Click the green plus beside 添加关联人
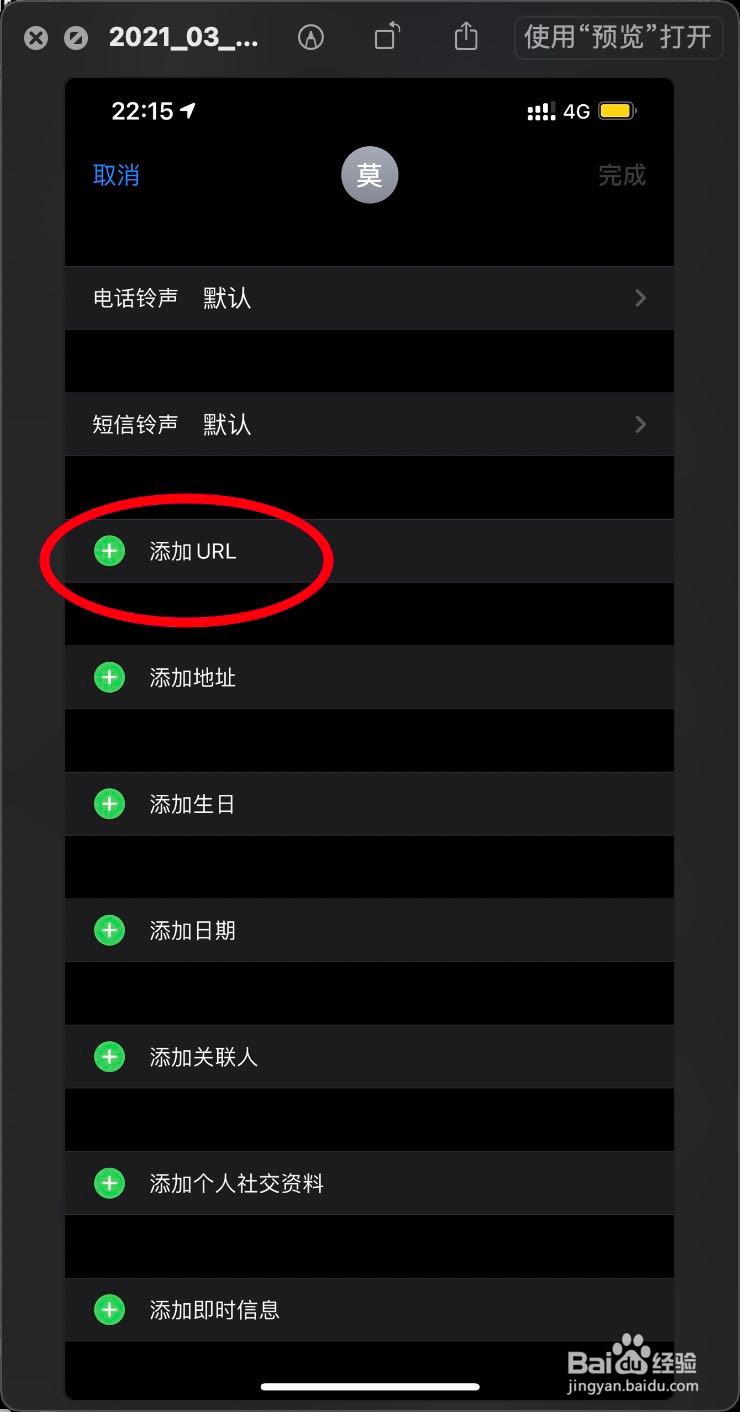740x1412 pixels. [109, 1057]
